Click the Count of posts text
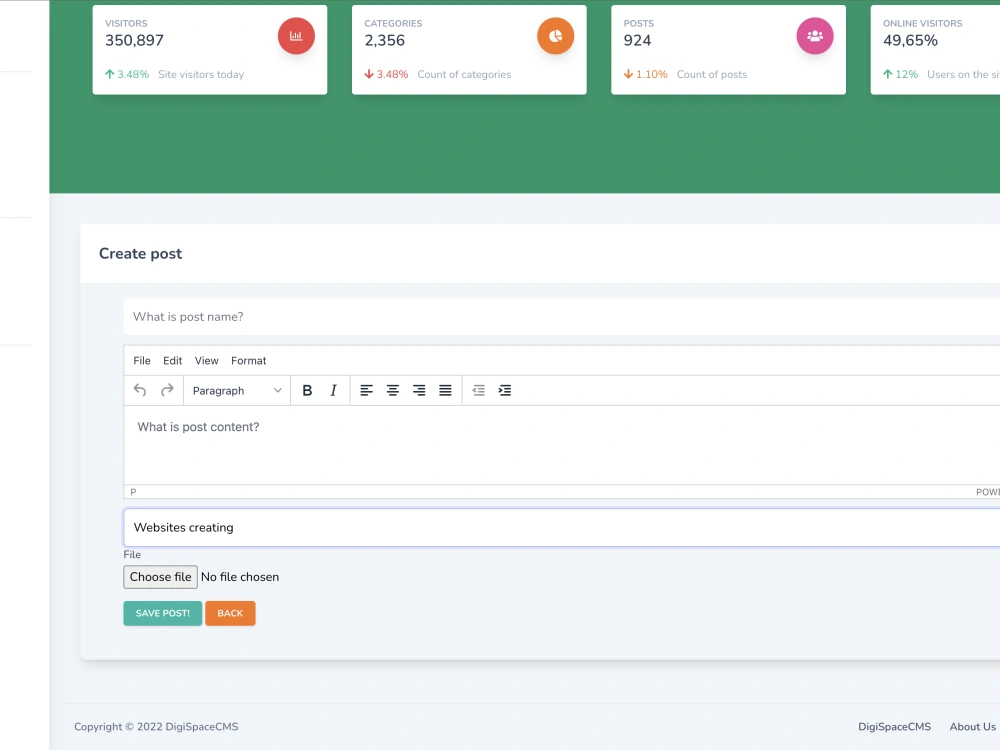The image size is (1000, 750). coord(712,74)
